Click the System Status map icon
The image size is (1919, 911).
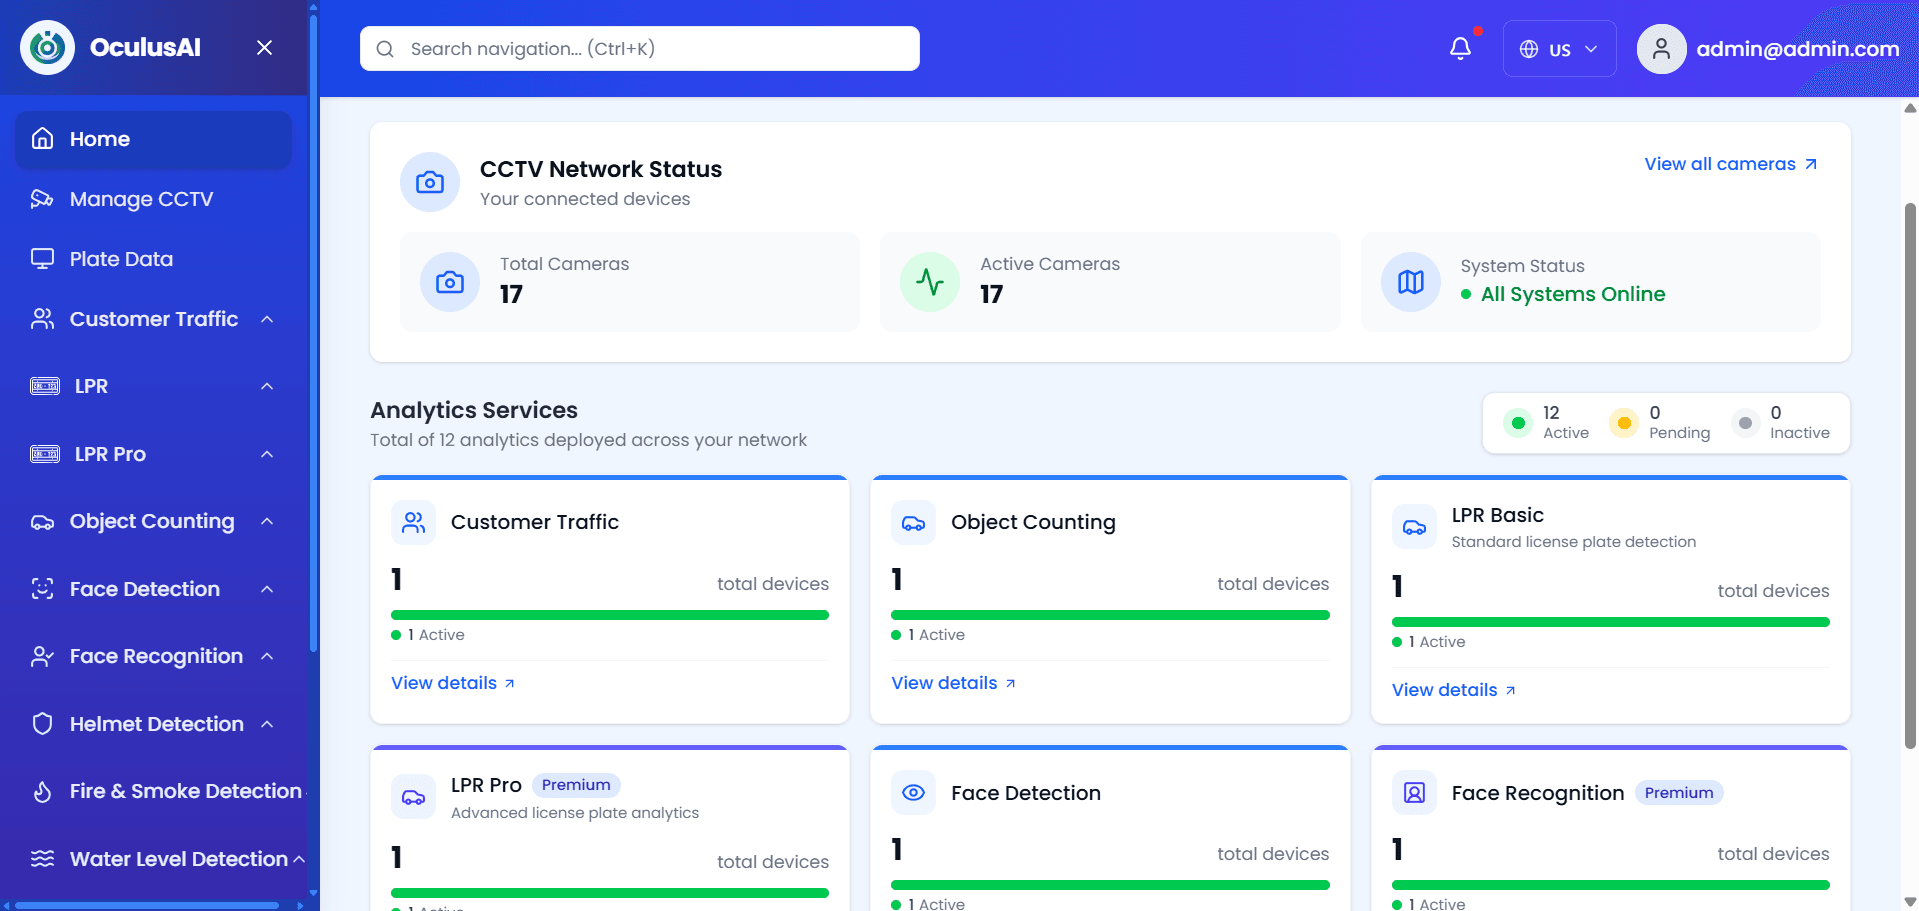coord(1411,282)
